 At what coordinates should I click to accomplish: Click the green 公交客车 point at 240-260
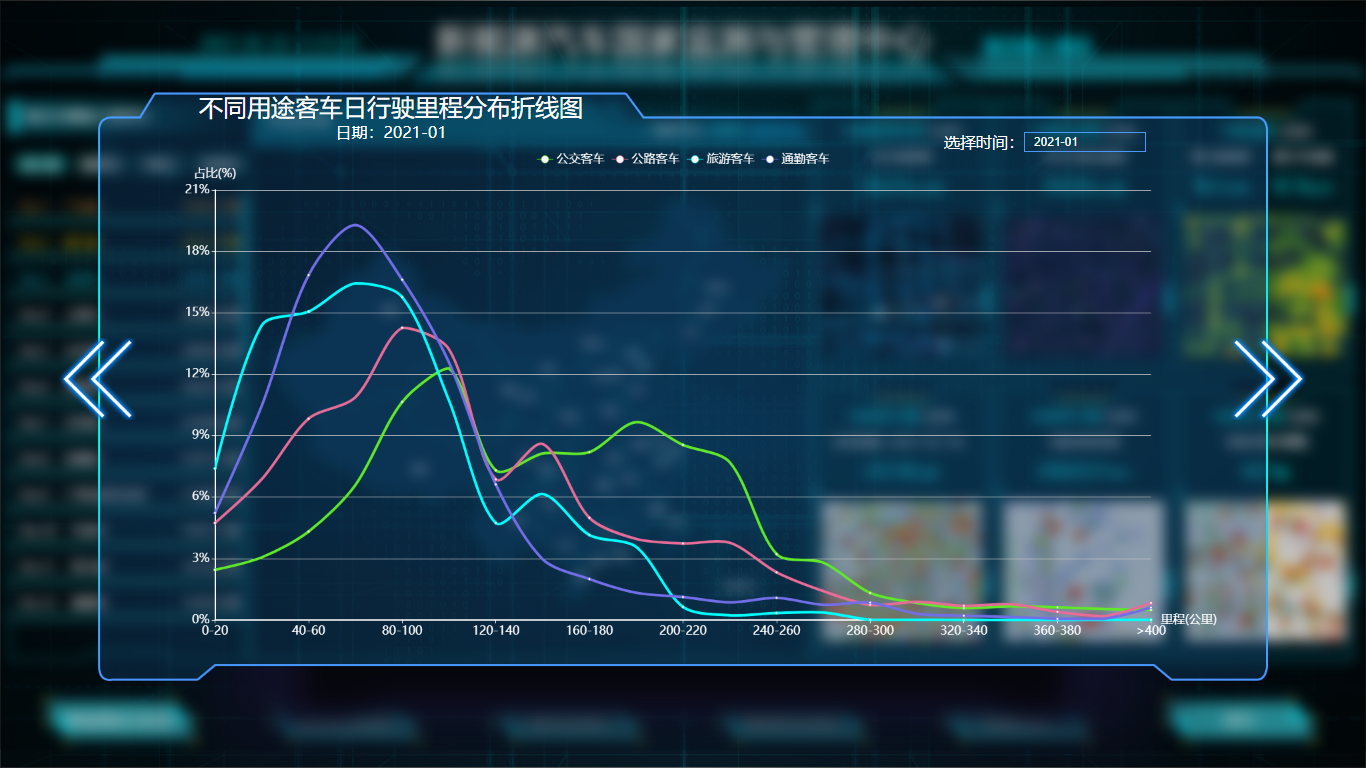777,554
